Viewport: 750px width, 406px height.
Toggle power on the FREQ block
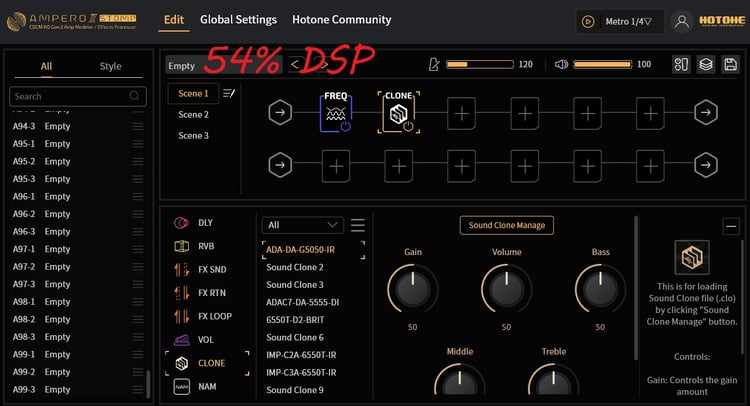[x=345, y=126]
